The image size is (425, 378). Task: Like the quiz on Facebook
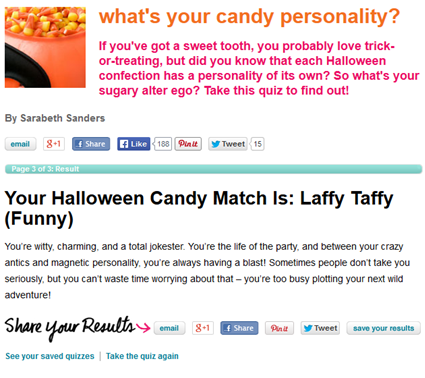click(134, 144)
